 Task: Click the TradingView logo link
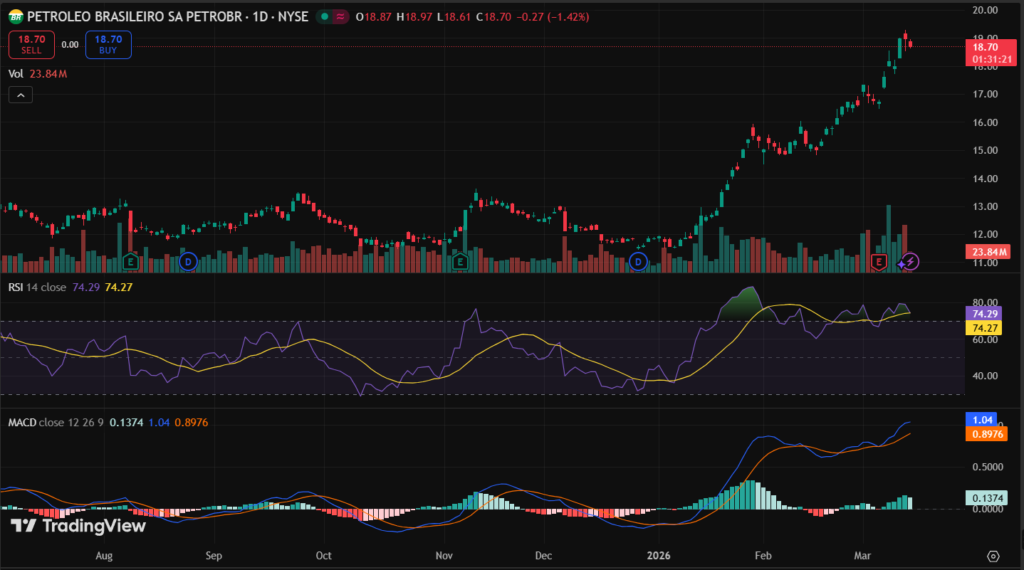[x=78, y=526]
